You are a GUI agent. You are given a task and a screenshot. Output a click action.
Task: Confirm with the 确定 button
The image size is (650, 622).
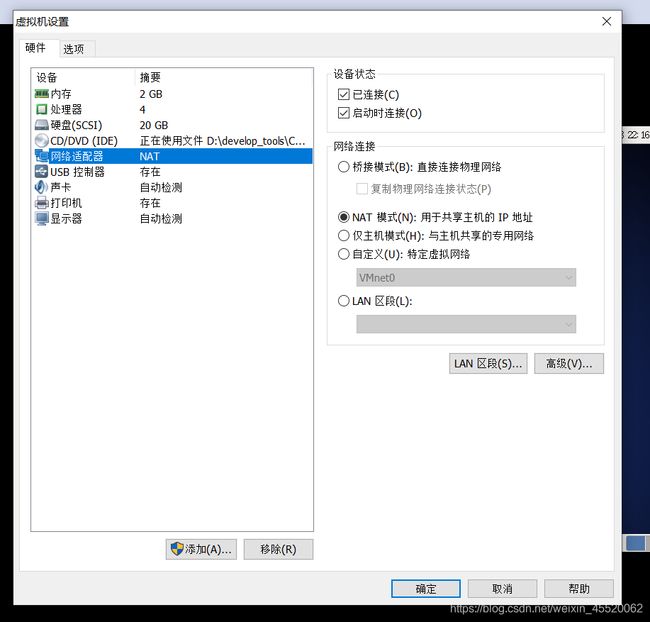[x=426, y=588]
